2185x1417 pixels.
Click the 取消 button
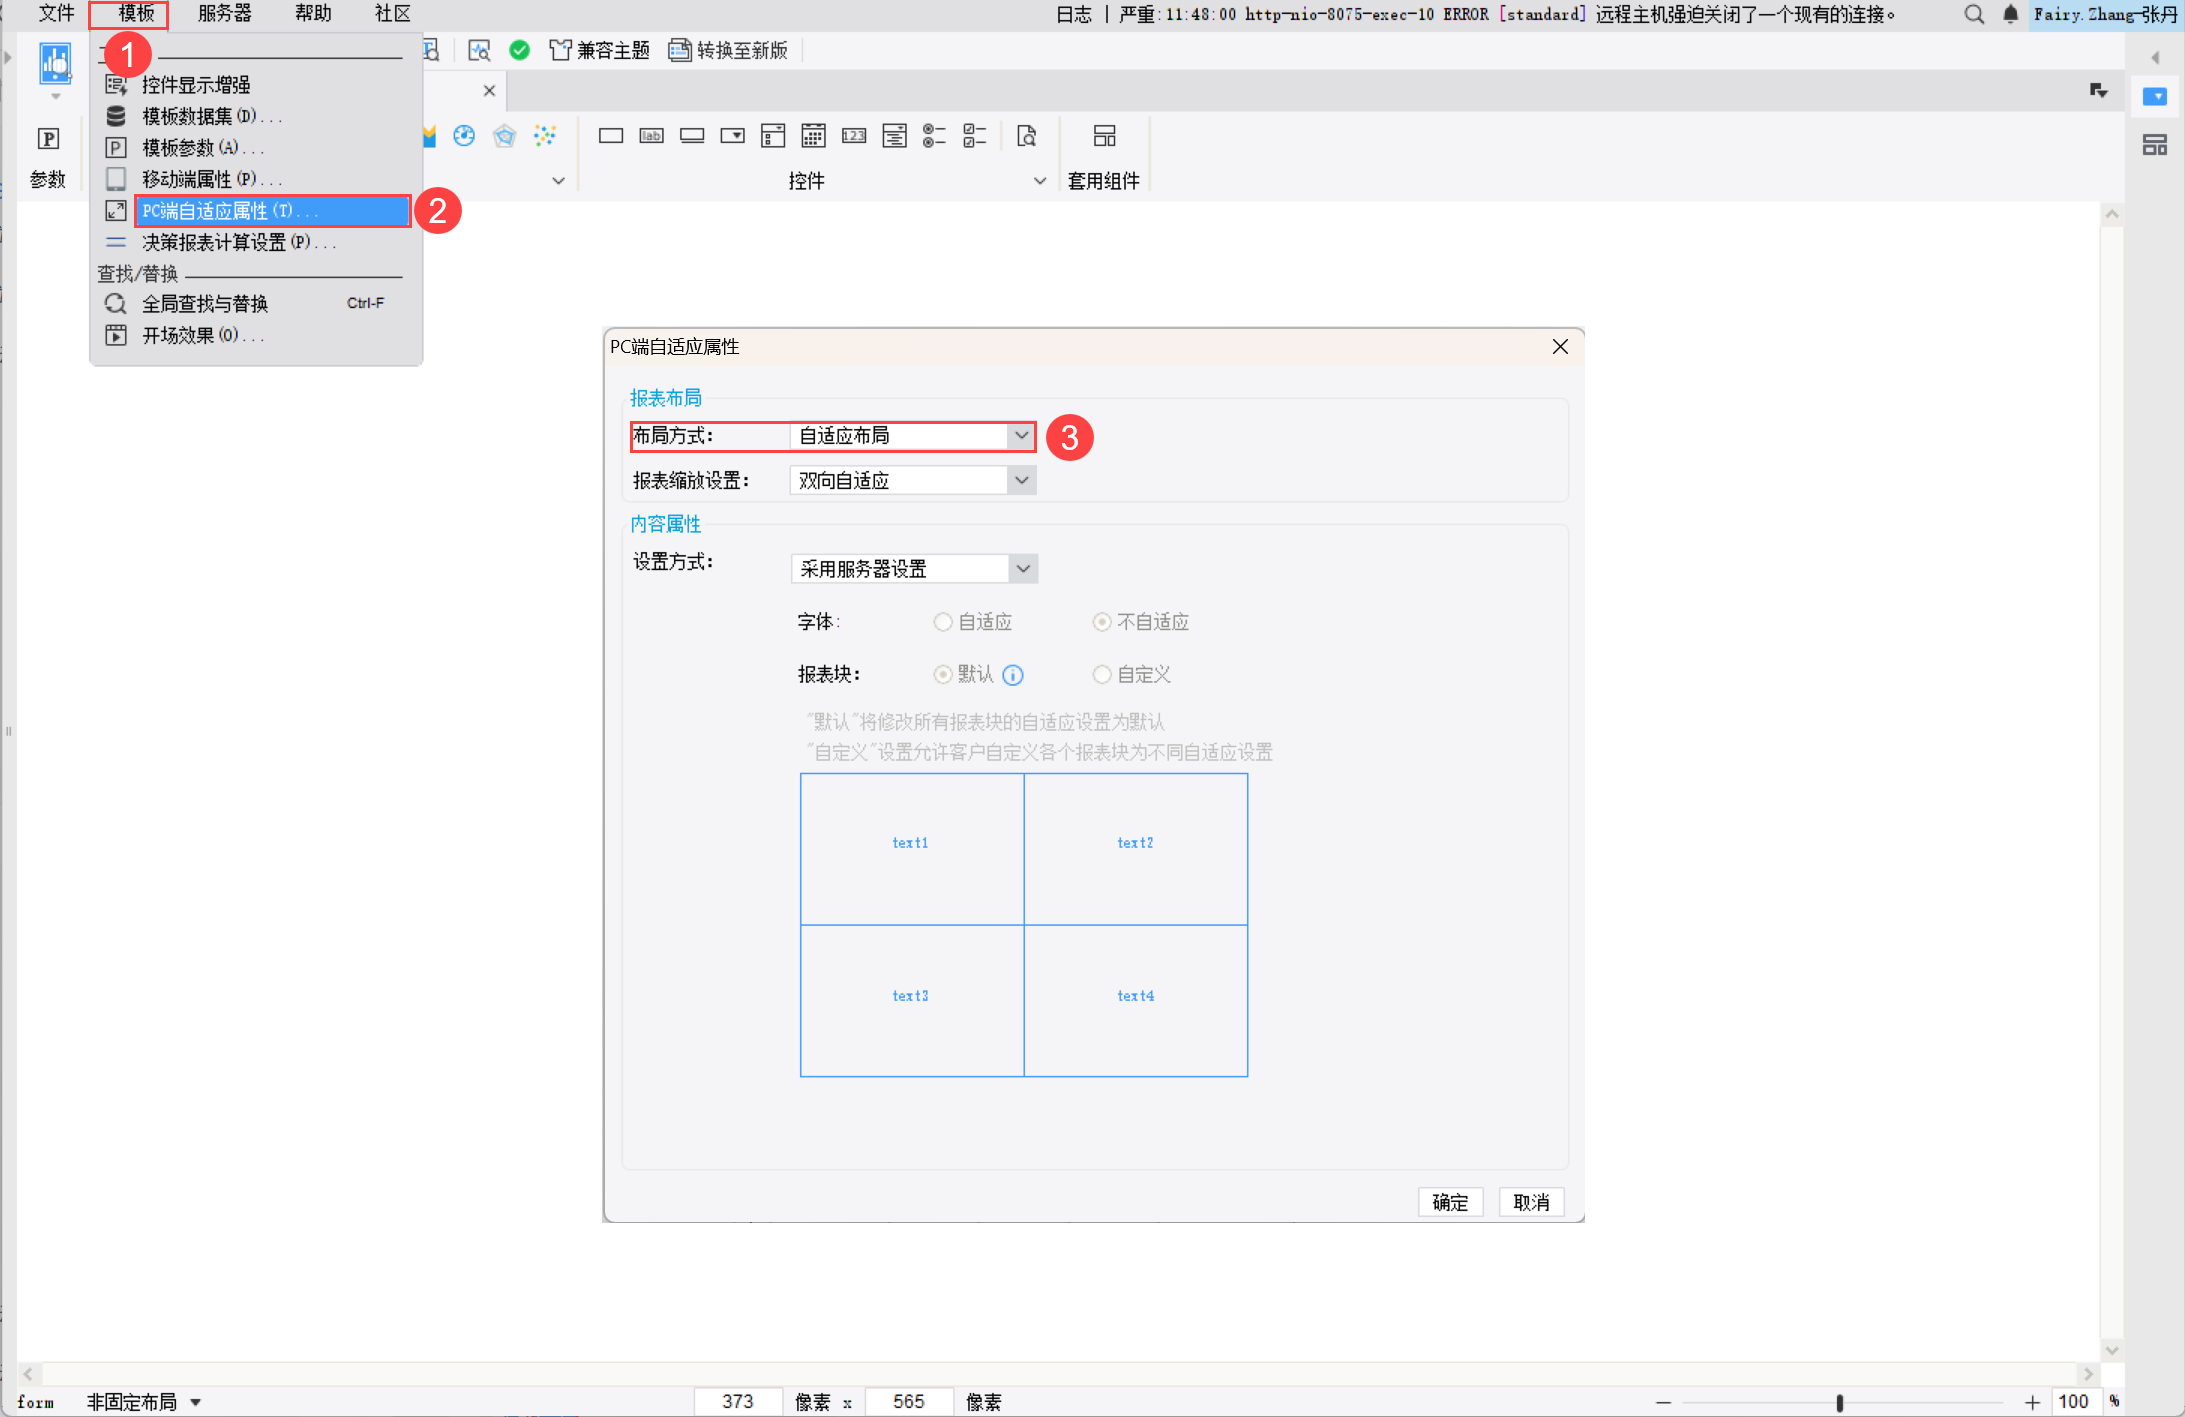coord(1530,1202)
